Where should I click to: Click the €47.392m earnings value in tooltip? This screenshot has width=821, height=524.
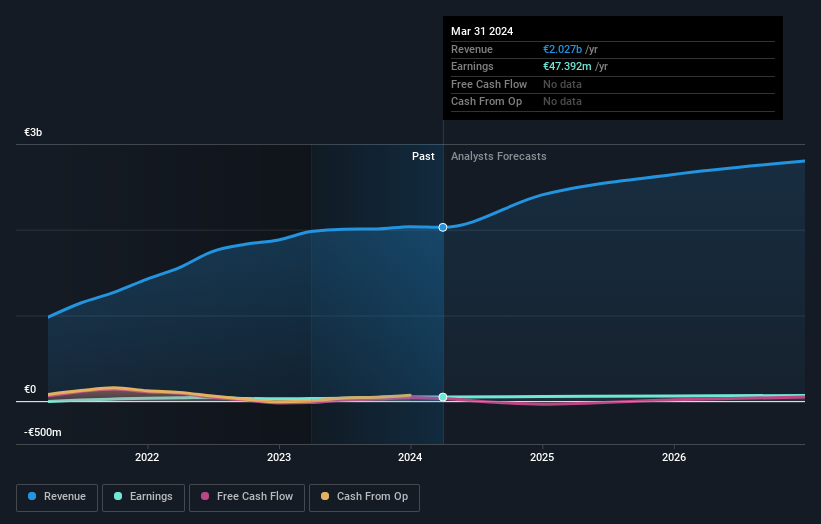click(567, 66)
